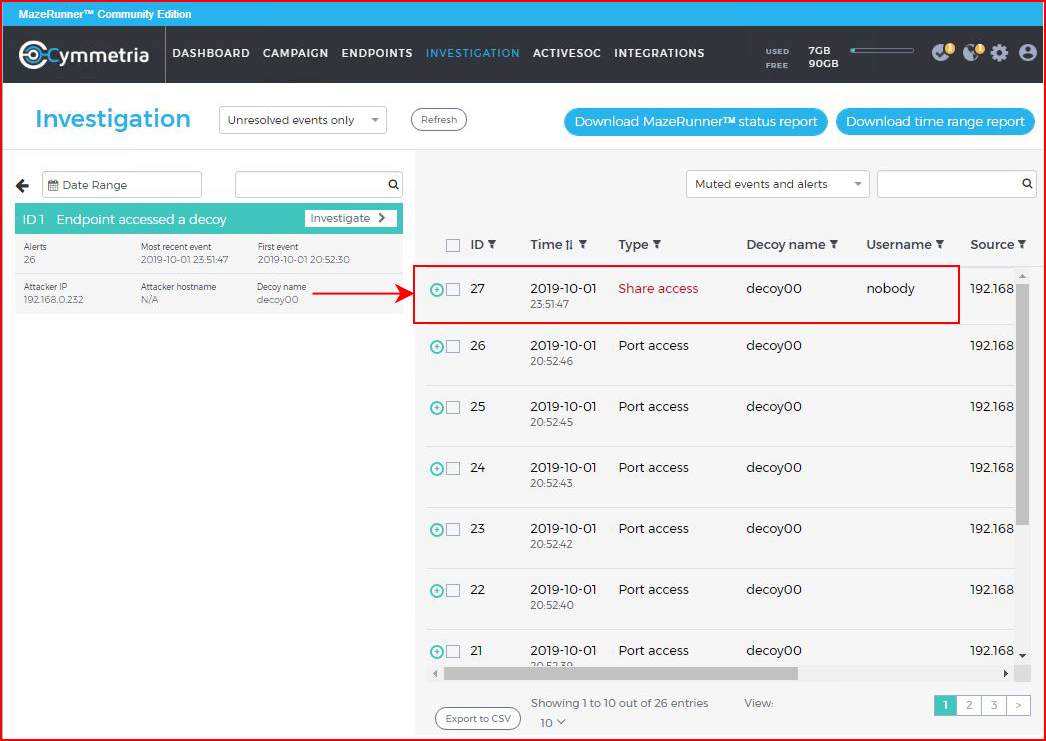
Task: Click scroll-down arrow of events table scrollbar
Action: tap(1023, 656)
